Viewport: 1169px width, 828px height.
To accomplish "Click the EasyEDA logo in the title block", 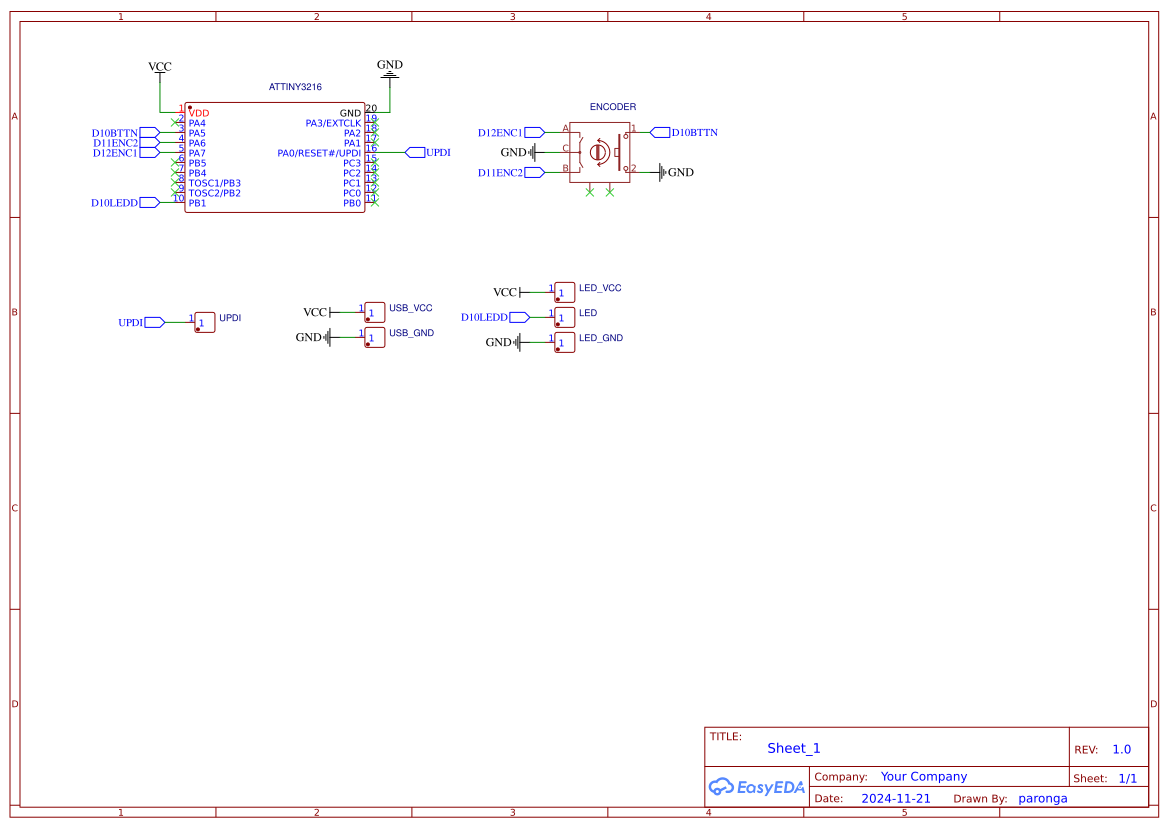I will tap(757, 787).
